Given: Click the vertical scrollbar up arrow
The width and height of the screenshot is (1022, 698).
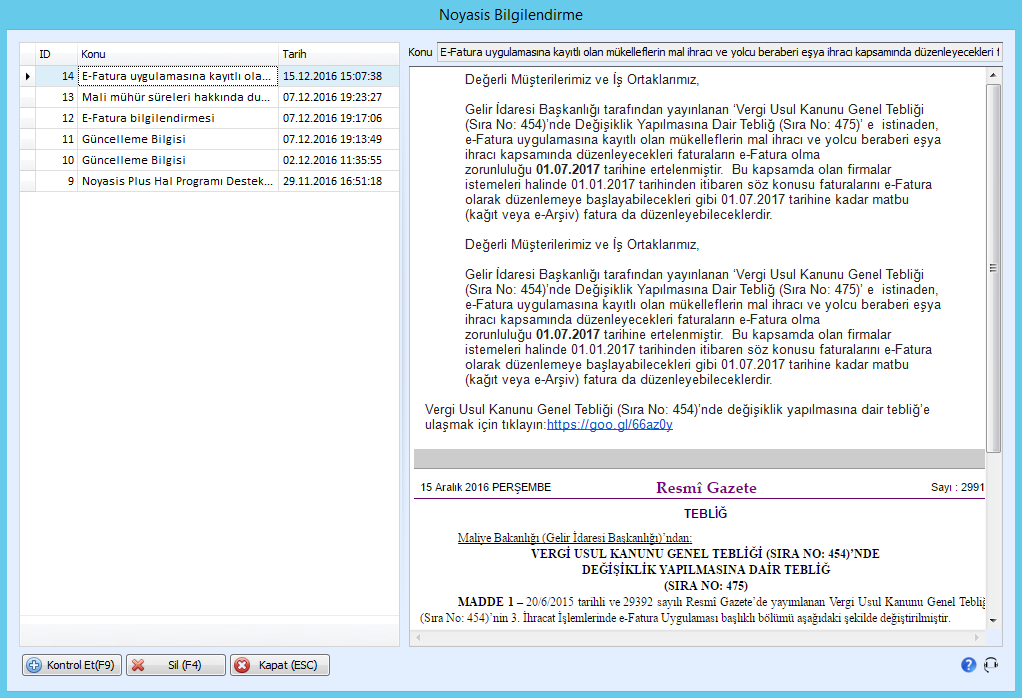Looking at the screenshot, I should coord(993,76).
